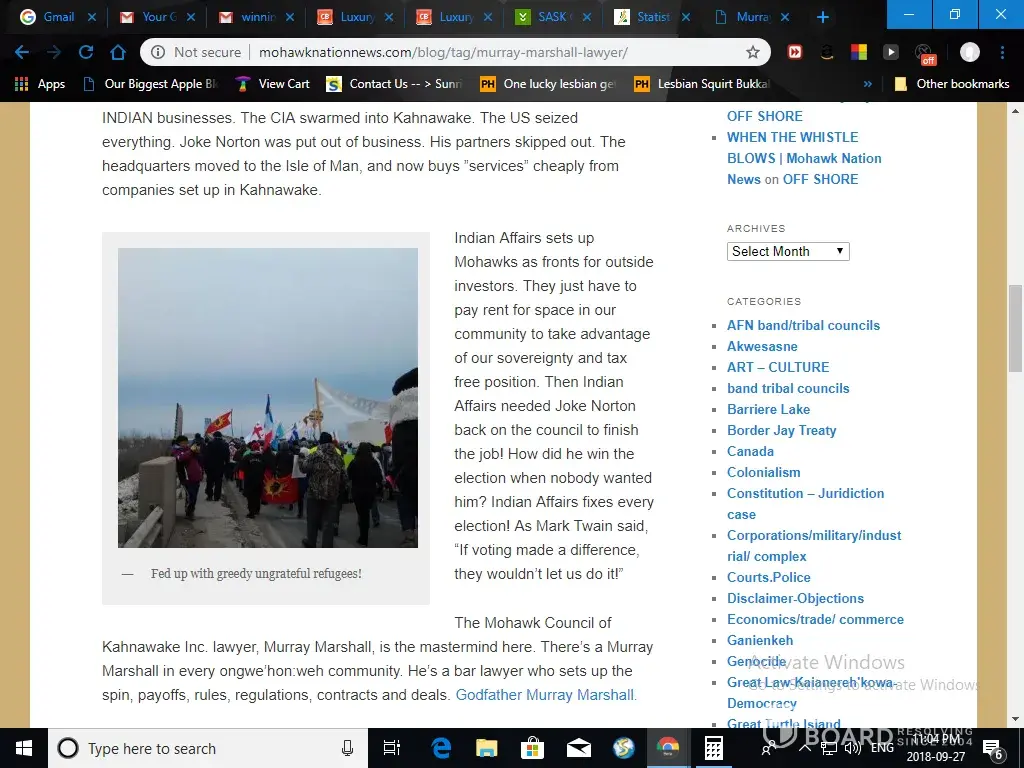The image size is (1024, 768).
Task: Open the AFN band/tribal councils category
Action: pyautogui.click(x=803, y=325)
